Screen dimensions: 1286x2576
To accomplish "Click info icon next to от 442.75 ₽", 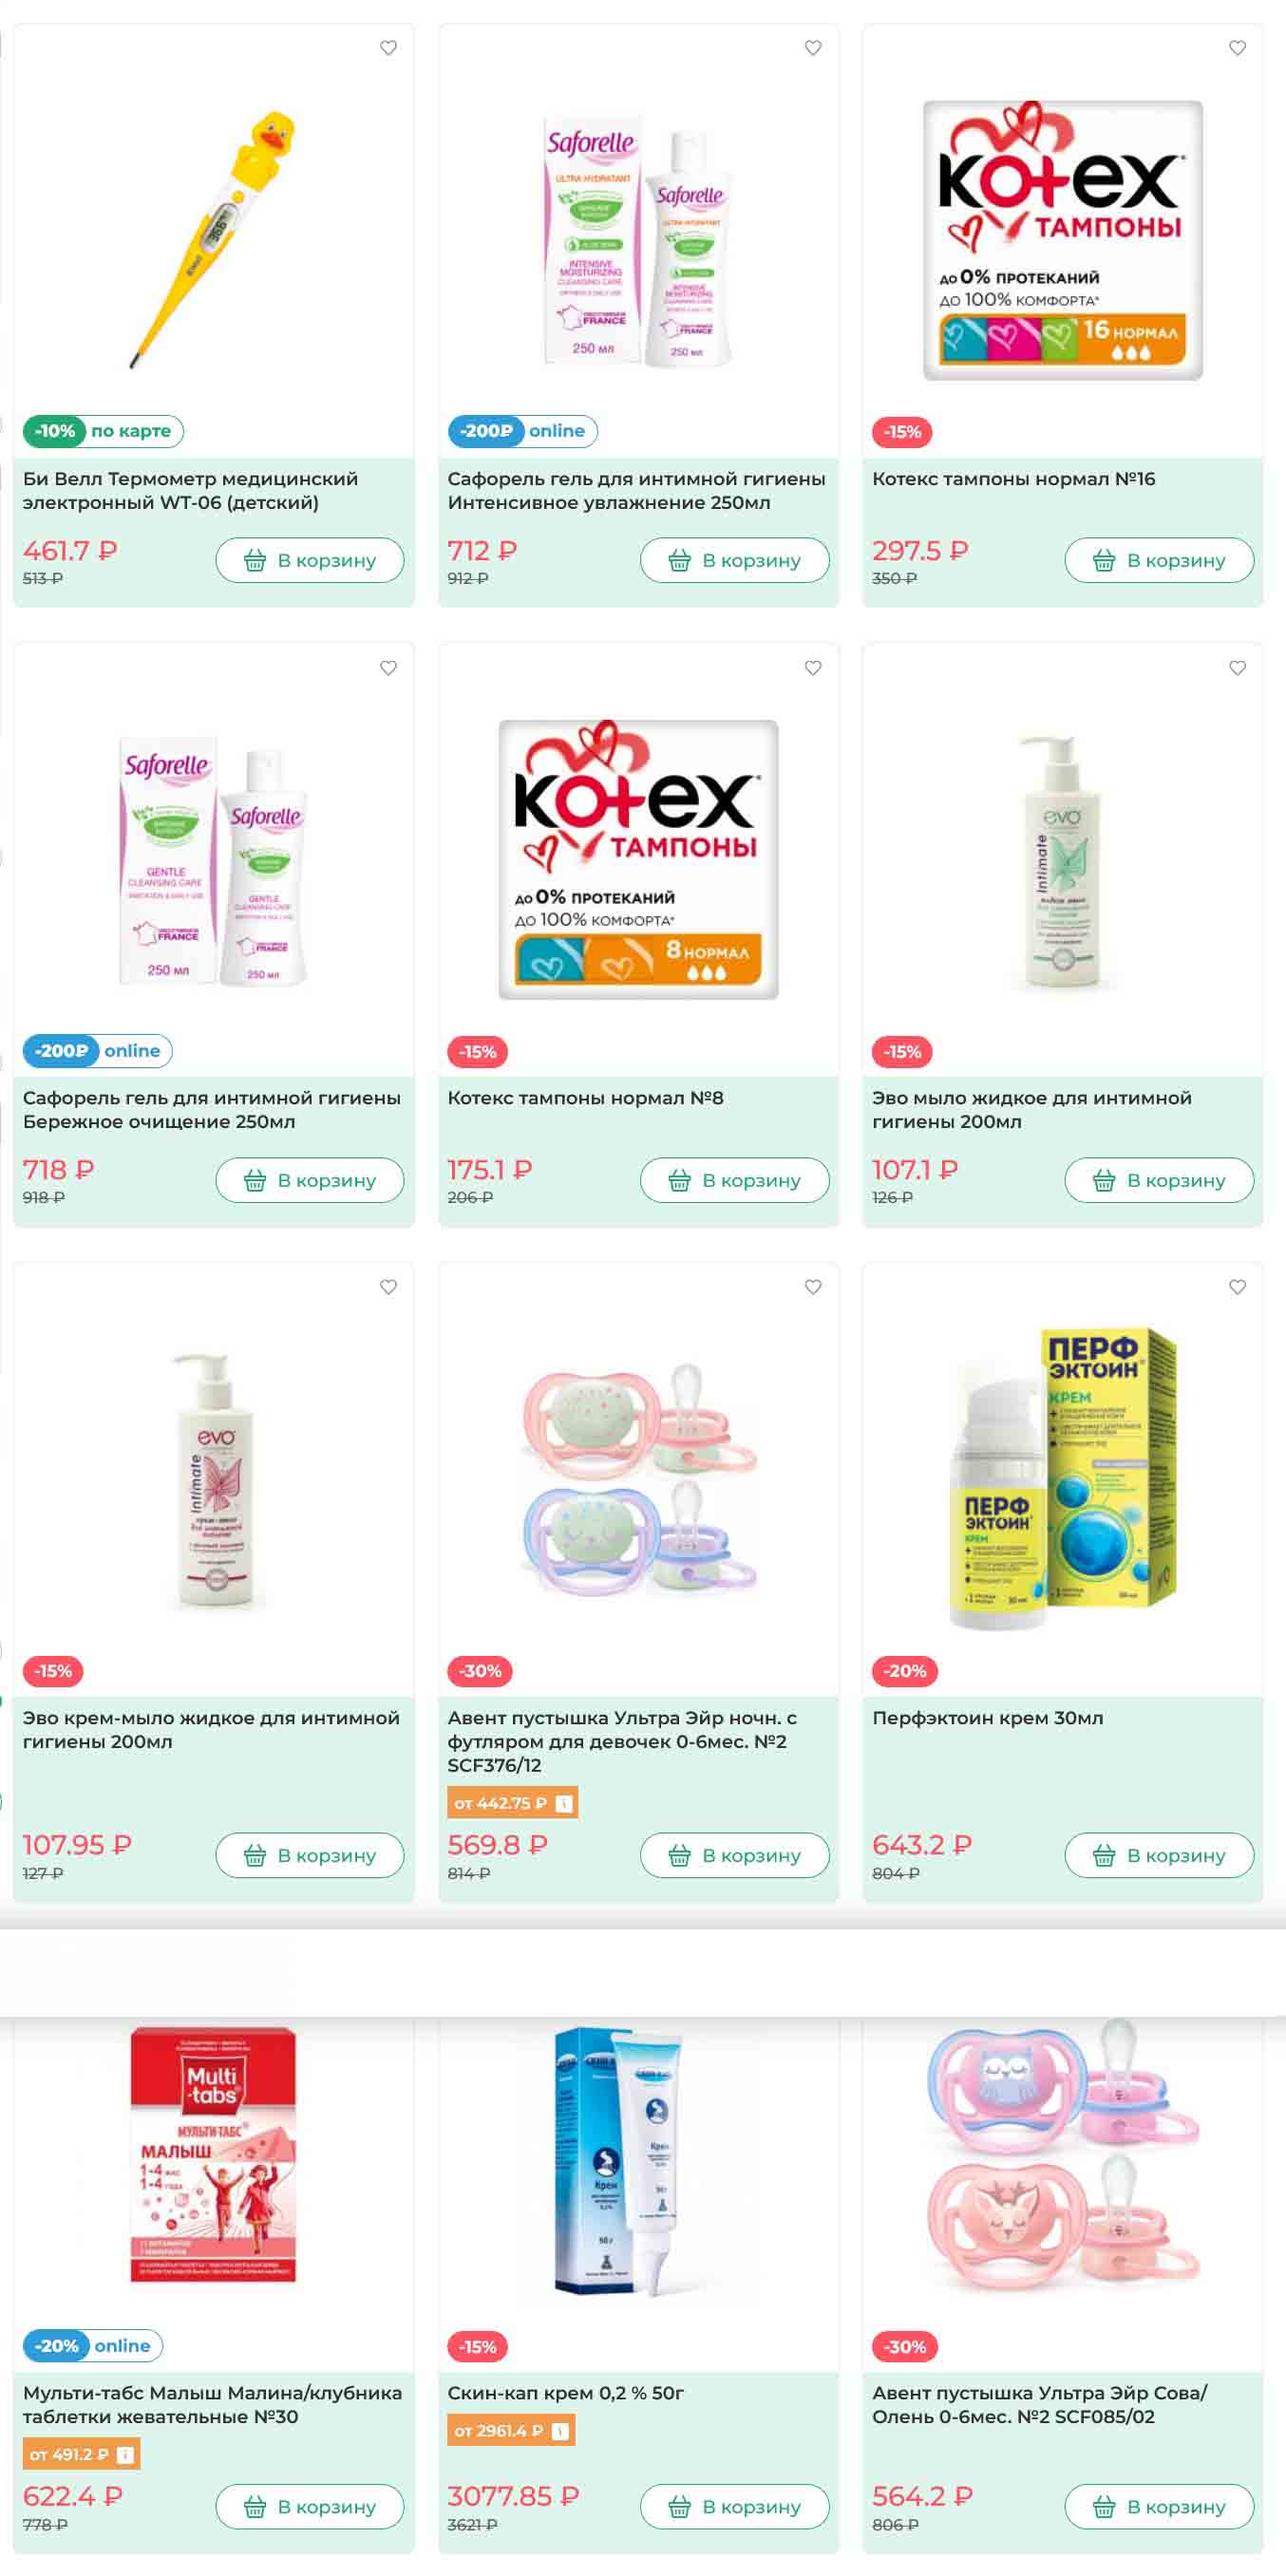I will tap(564, 1803).
